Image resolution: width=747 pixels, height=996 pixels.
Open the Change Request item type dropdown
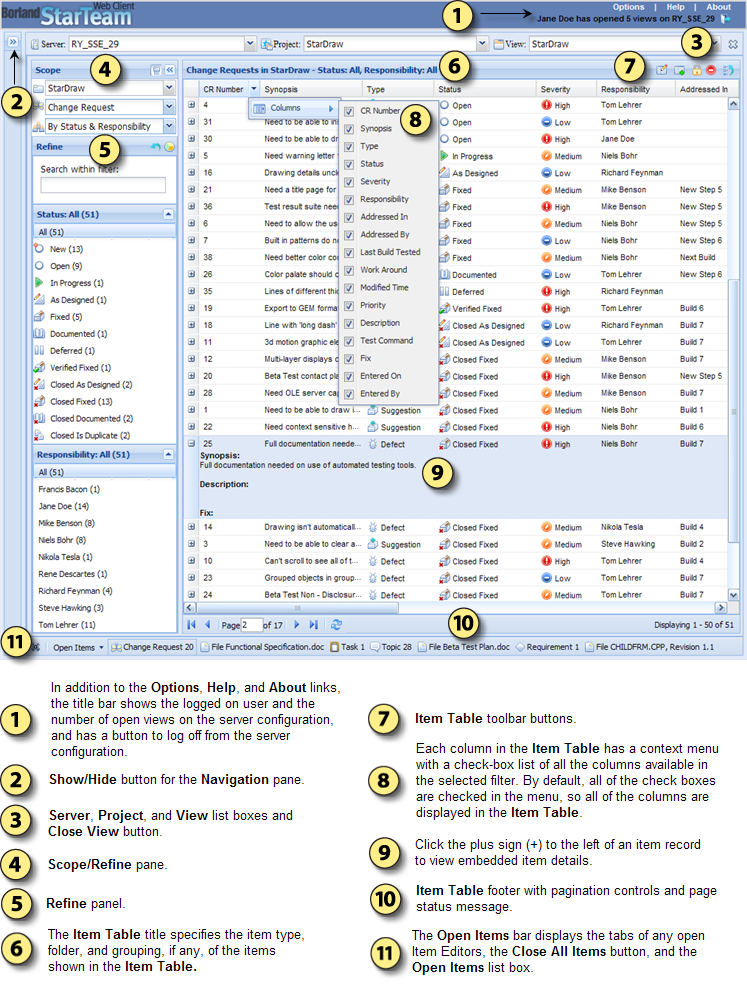[x=169, y=107]
